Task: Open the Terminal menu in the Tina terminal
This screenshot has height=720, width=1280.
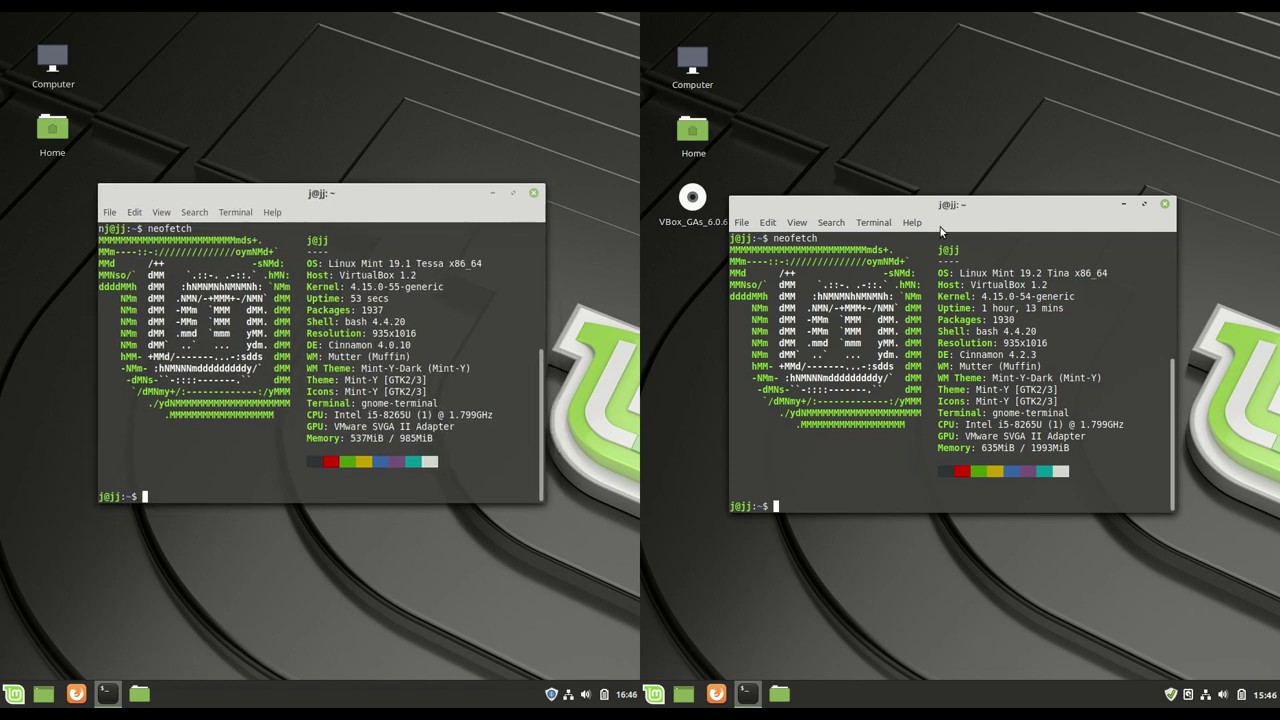Action: tap(873, 222)
